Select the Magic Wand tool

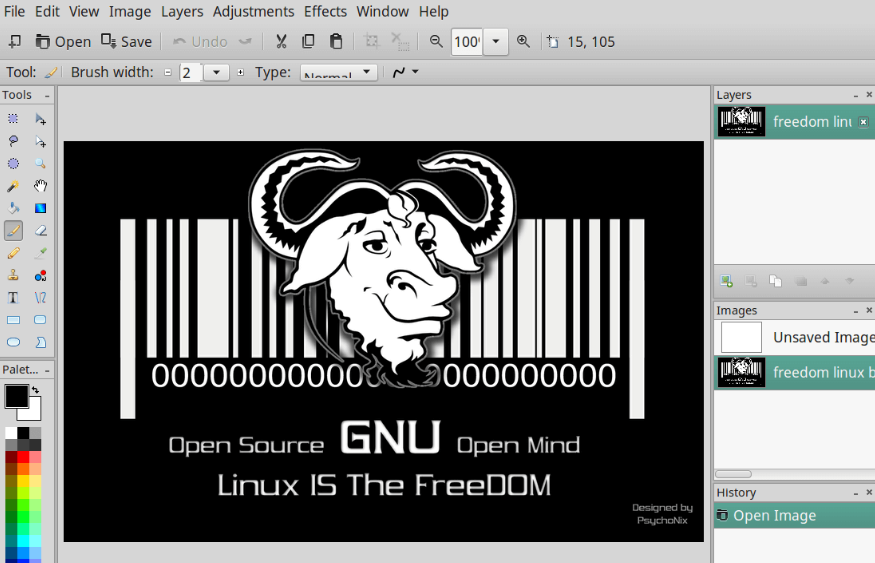pos(13,186)
